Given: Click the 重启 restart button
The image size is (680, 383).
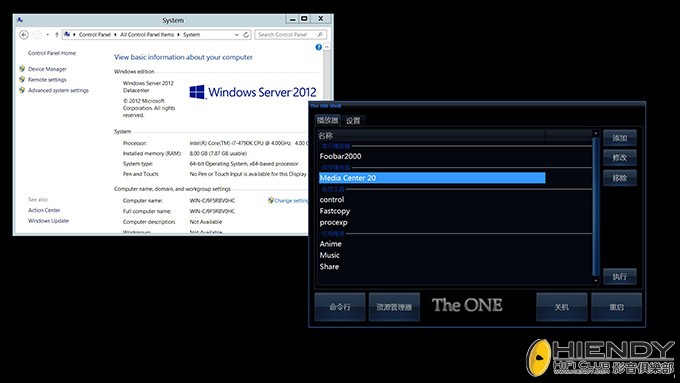Looking at the screenshot, I should (x=616, y=307).
